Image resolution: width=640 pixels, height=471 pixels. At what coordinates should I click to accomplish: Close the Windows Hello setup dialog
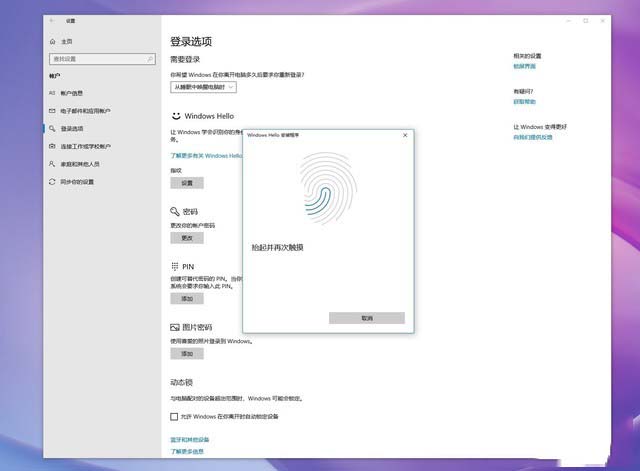tap(405, 135)
